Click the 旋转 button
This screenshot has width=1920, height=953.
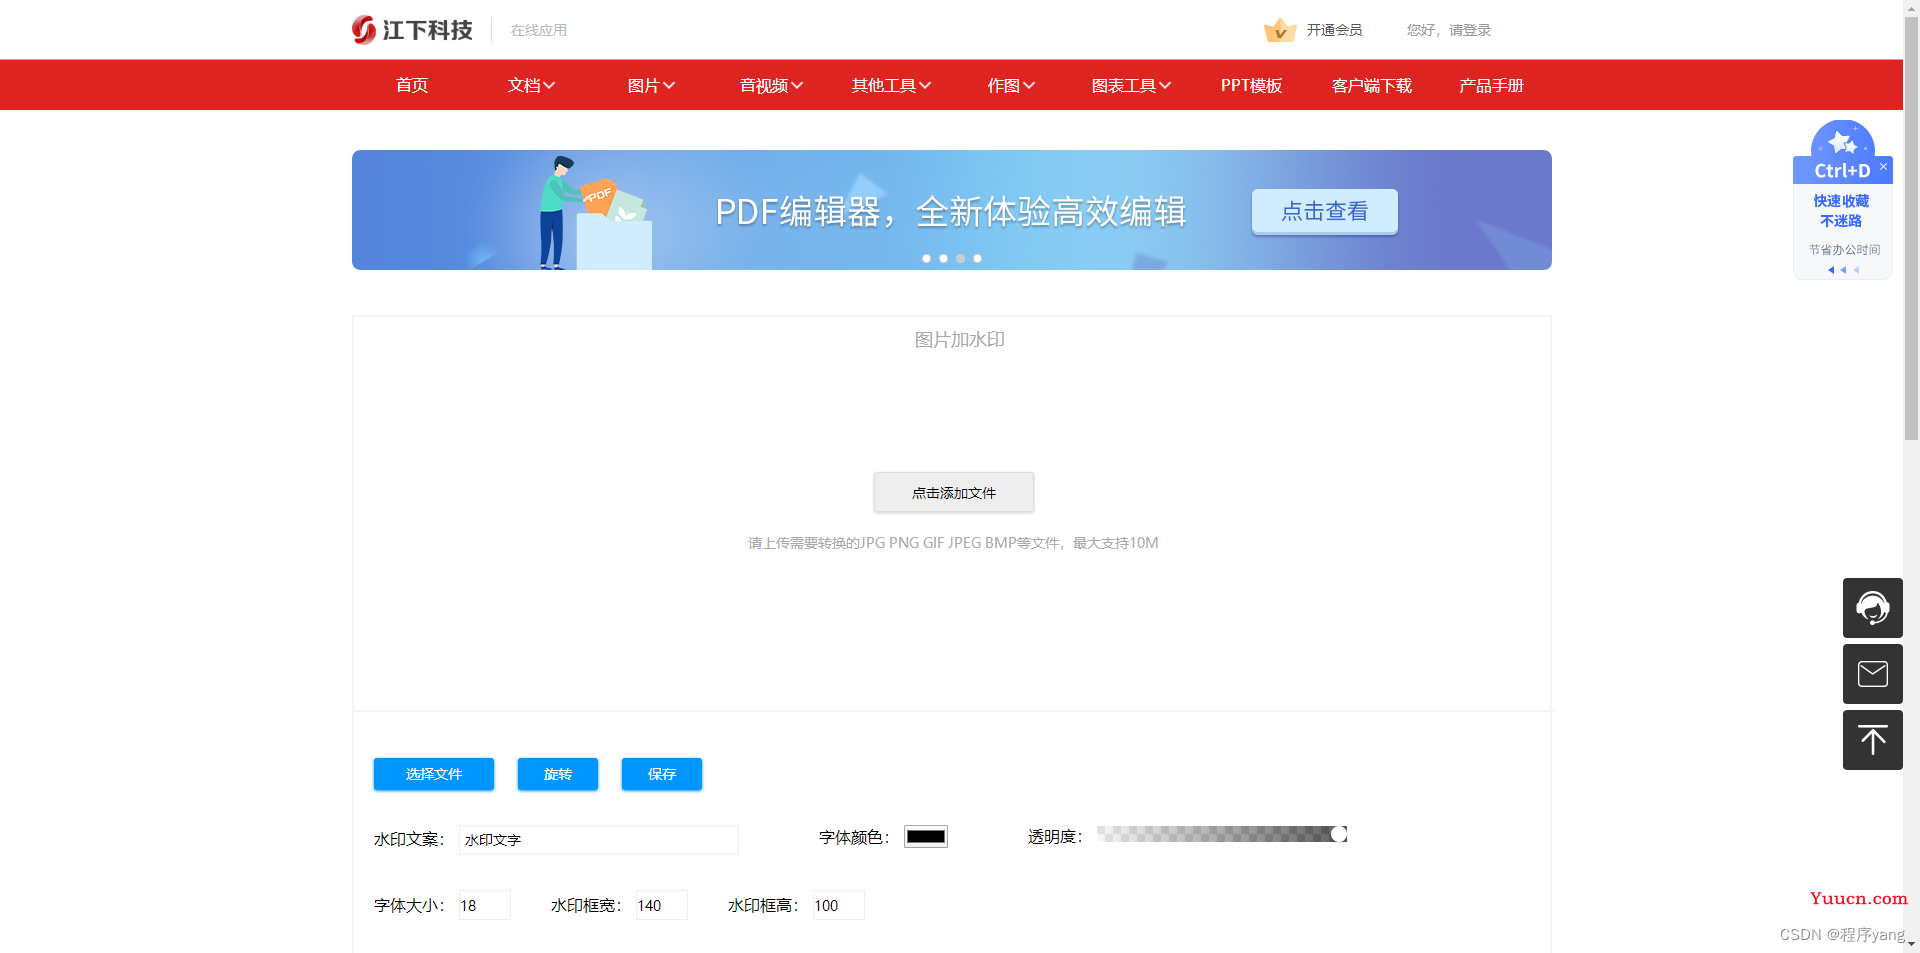coord(557,774)
